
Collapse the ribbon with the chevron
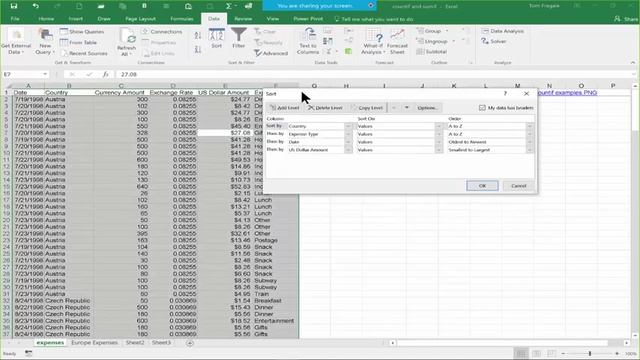tap(633, 62)
